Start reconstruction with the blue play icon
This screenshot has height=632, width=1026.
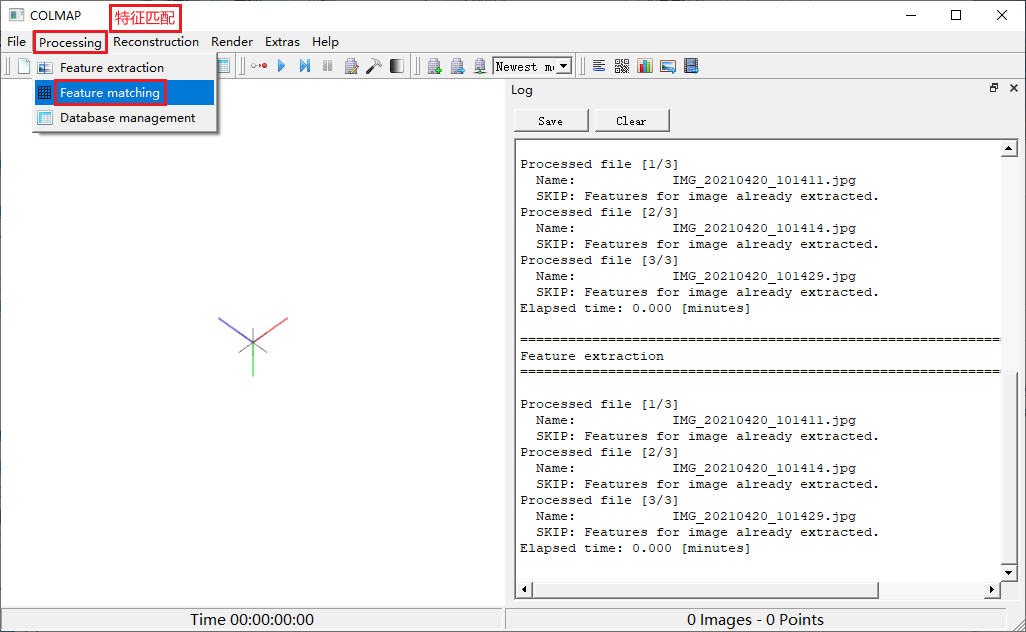(281, 66)
